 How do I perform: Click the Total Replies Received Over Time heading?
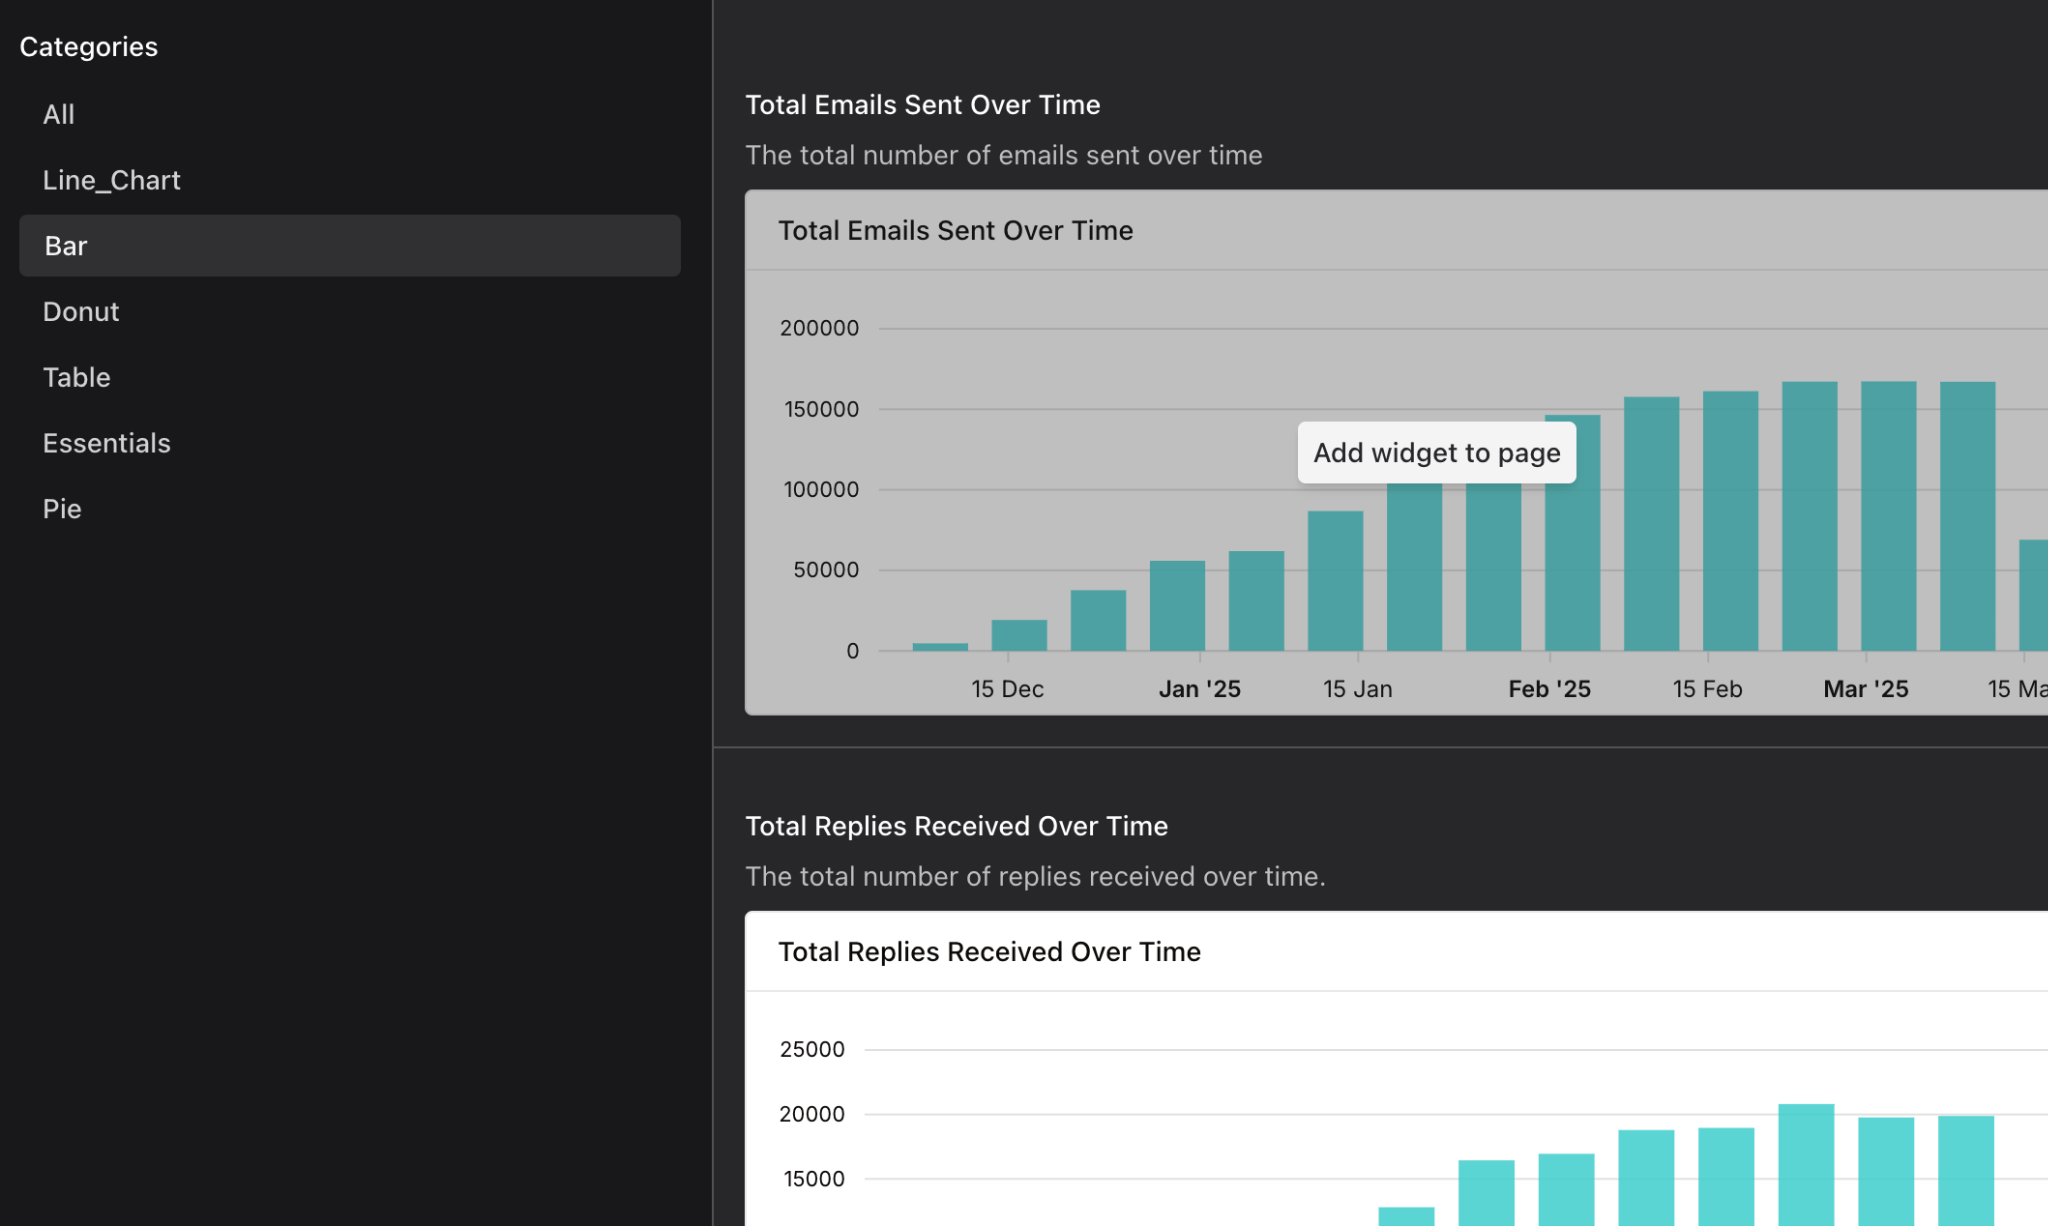click(x=956, y=826)
